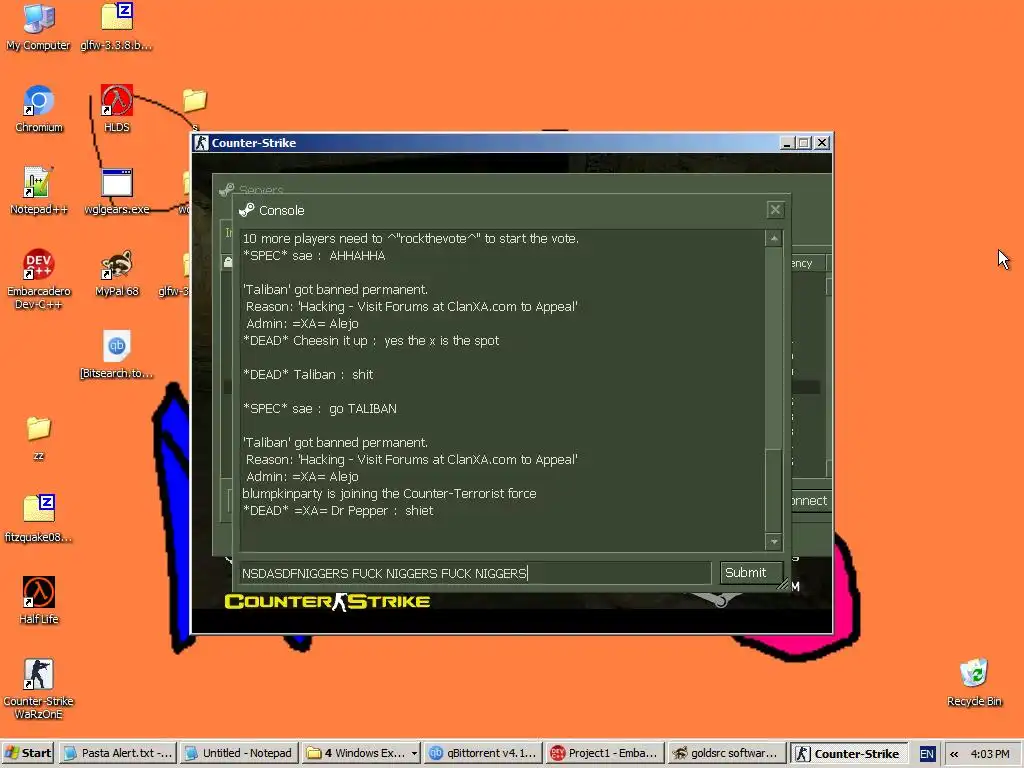Select the fitzquake08... archive icon
This screenshot has height=768, width=1024.
point(39,519)
